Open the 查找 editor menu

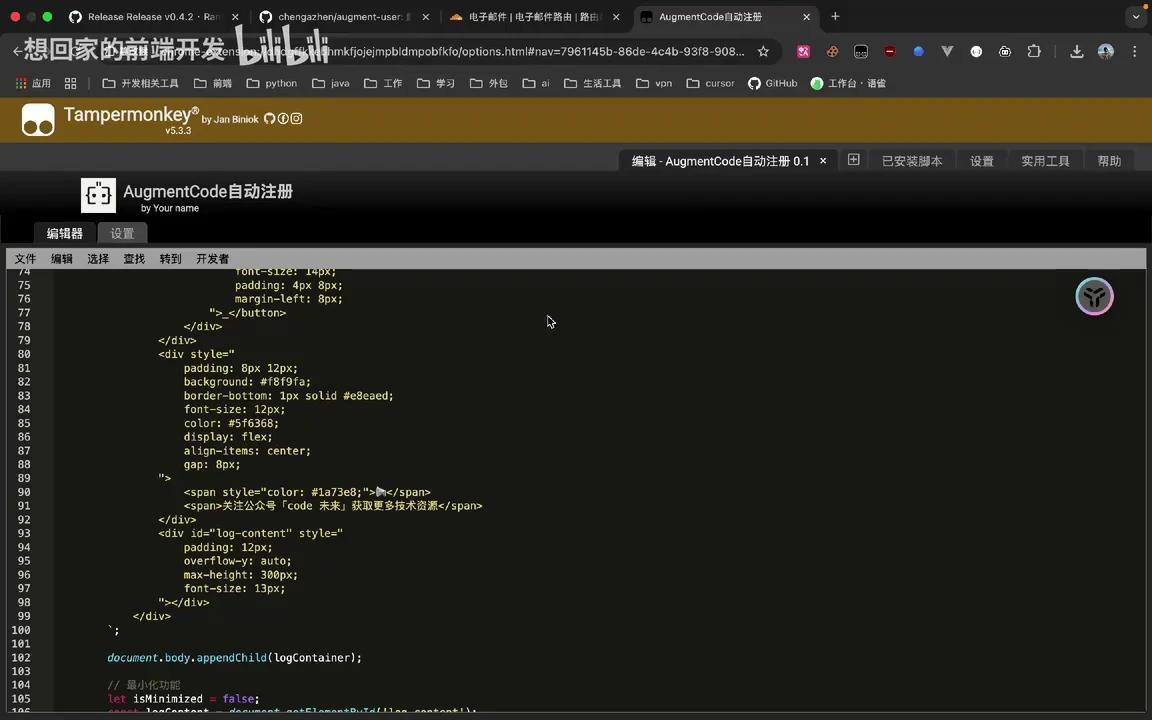pyautogui.click(x=134, y=259)
